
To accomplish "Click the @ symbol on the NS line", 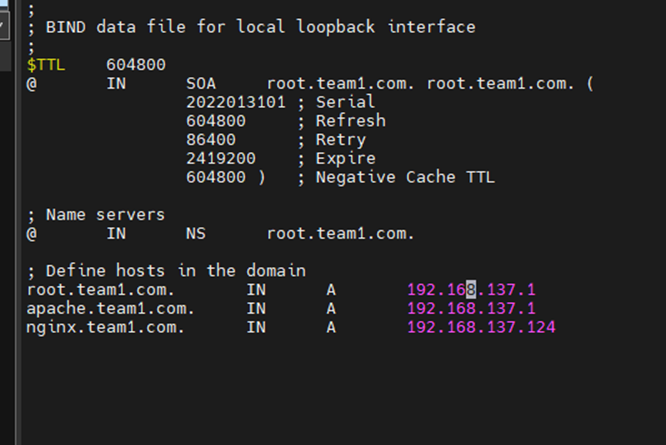I will click(31, 234).
